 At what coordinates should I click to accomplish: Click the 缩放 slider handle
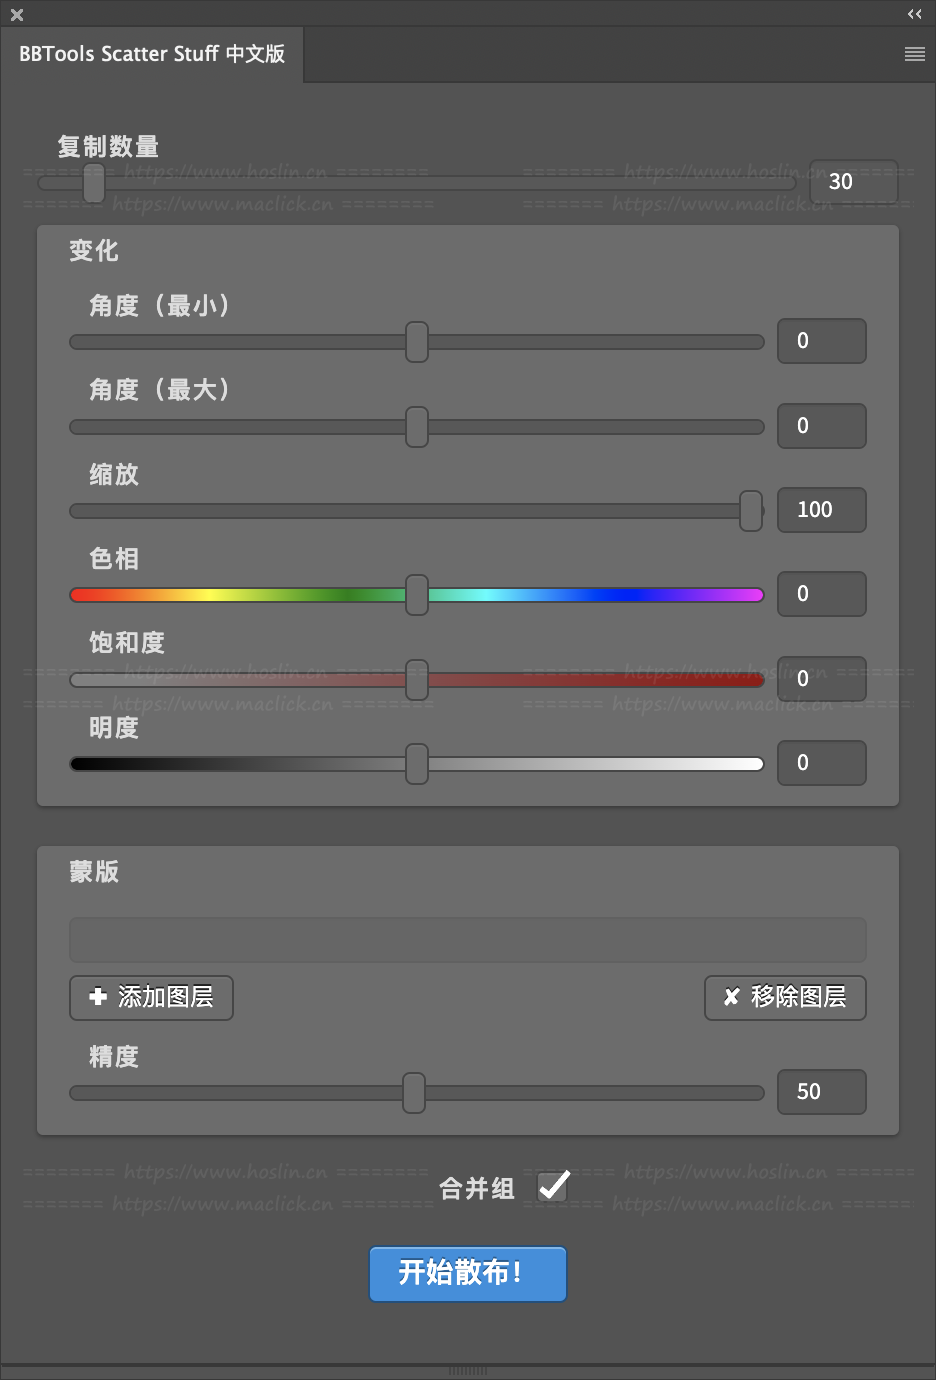pyautogui.click(x=751, y=511)
